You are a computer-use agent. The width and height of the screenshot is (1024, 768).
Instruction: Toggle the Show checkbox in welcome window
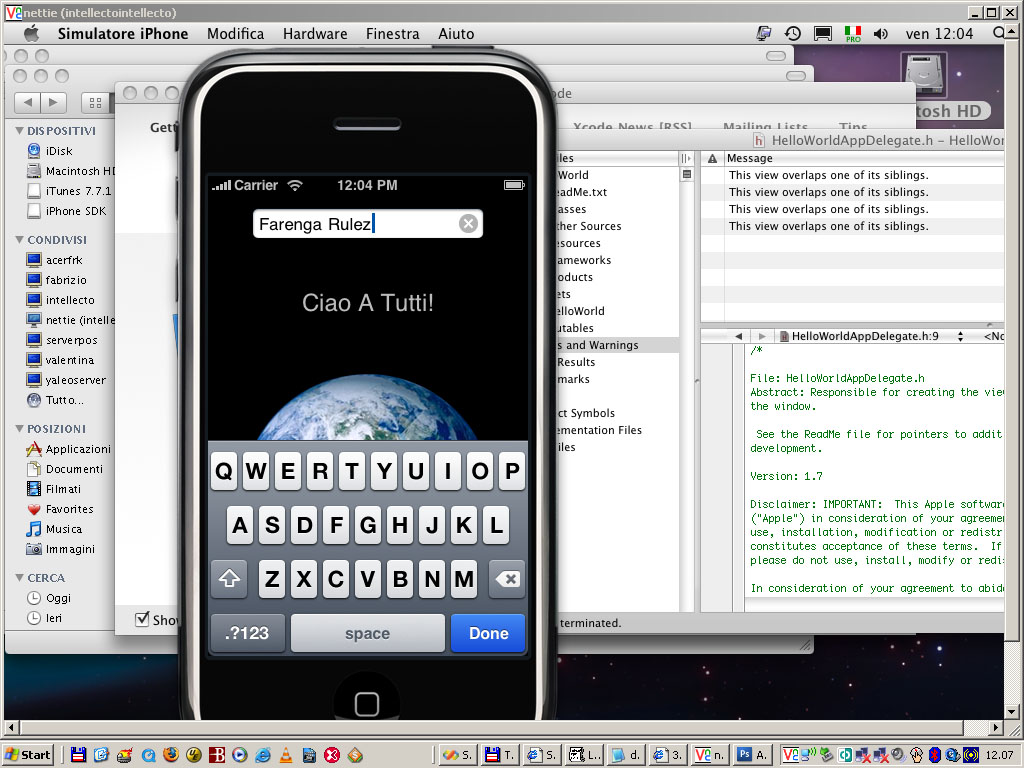[x=142, y=619]
